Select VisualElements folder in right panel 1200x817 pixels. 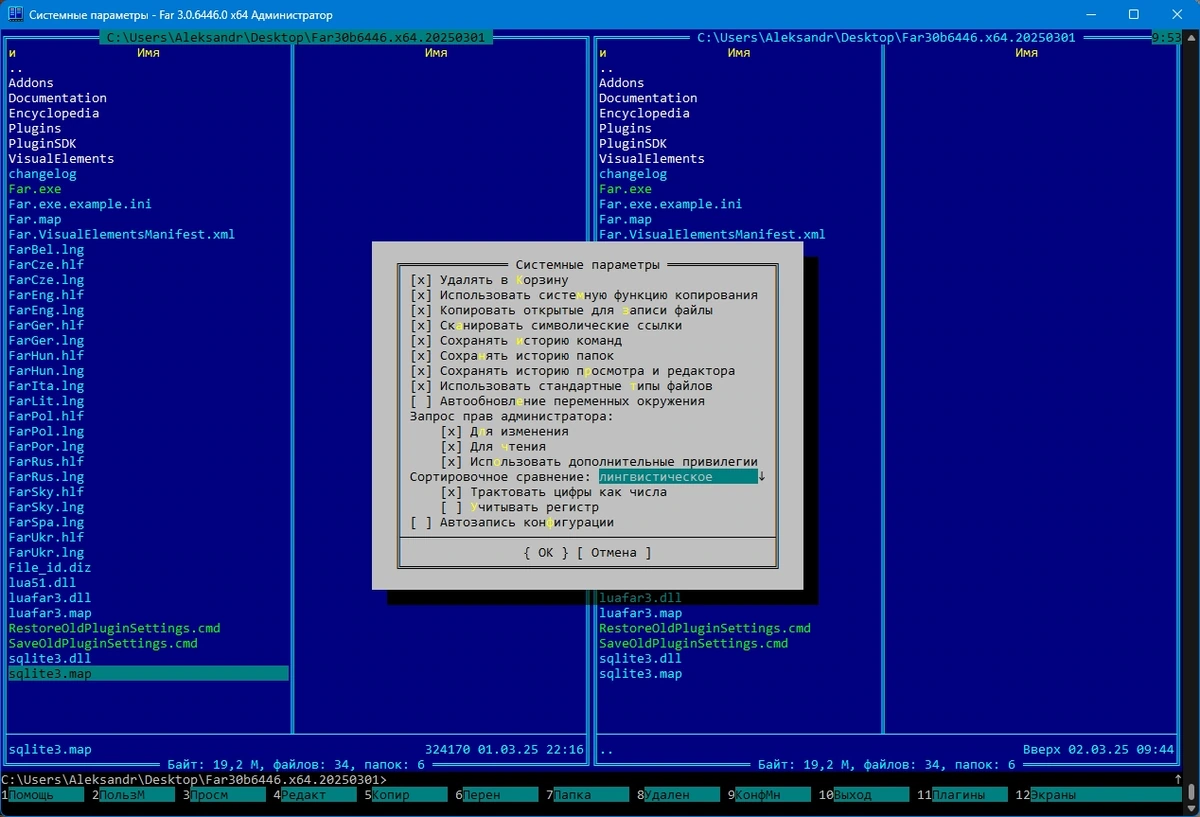(652, 158)
